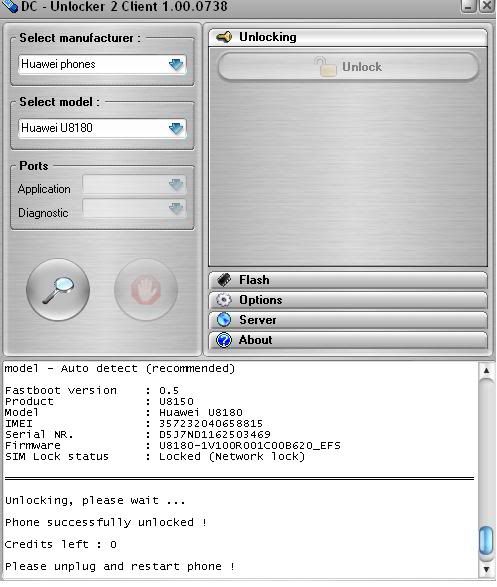Expand the Diagnostic port dropdown
This screenshot has width=497, height=587.
(134, 208)
